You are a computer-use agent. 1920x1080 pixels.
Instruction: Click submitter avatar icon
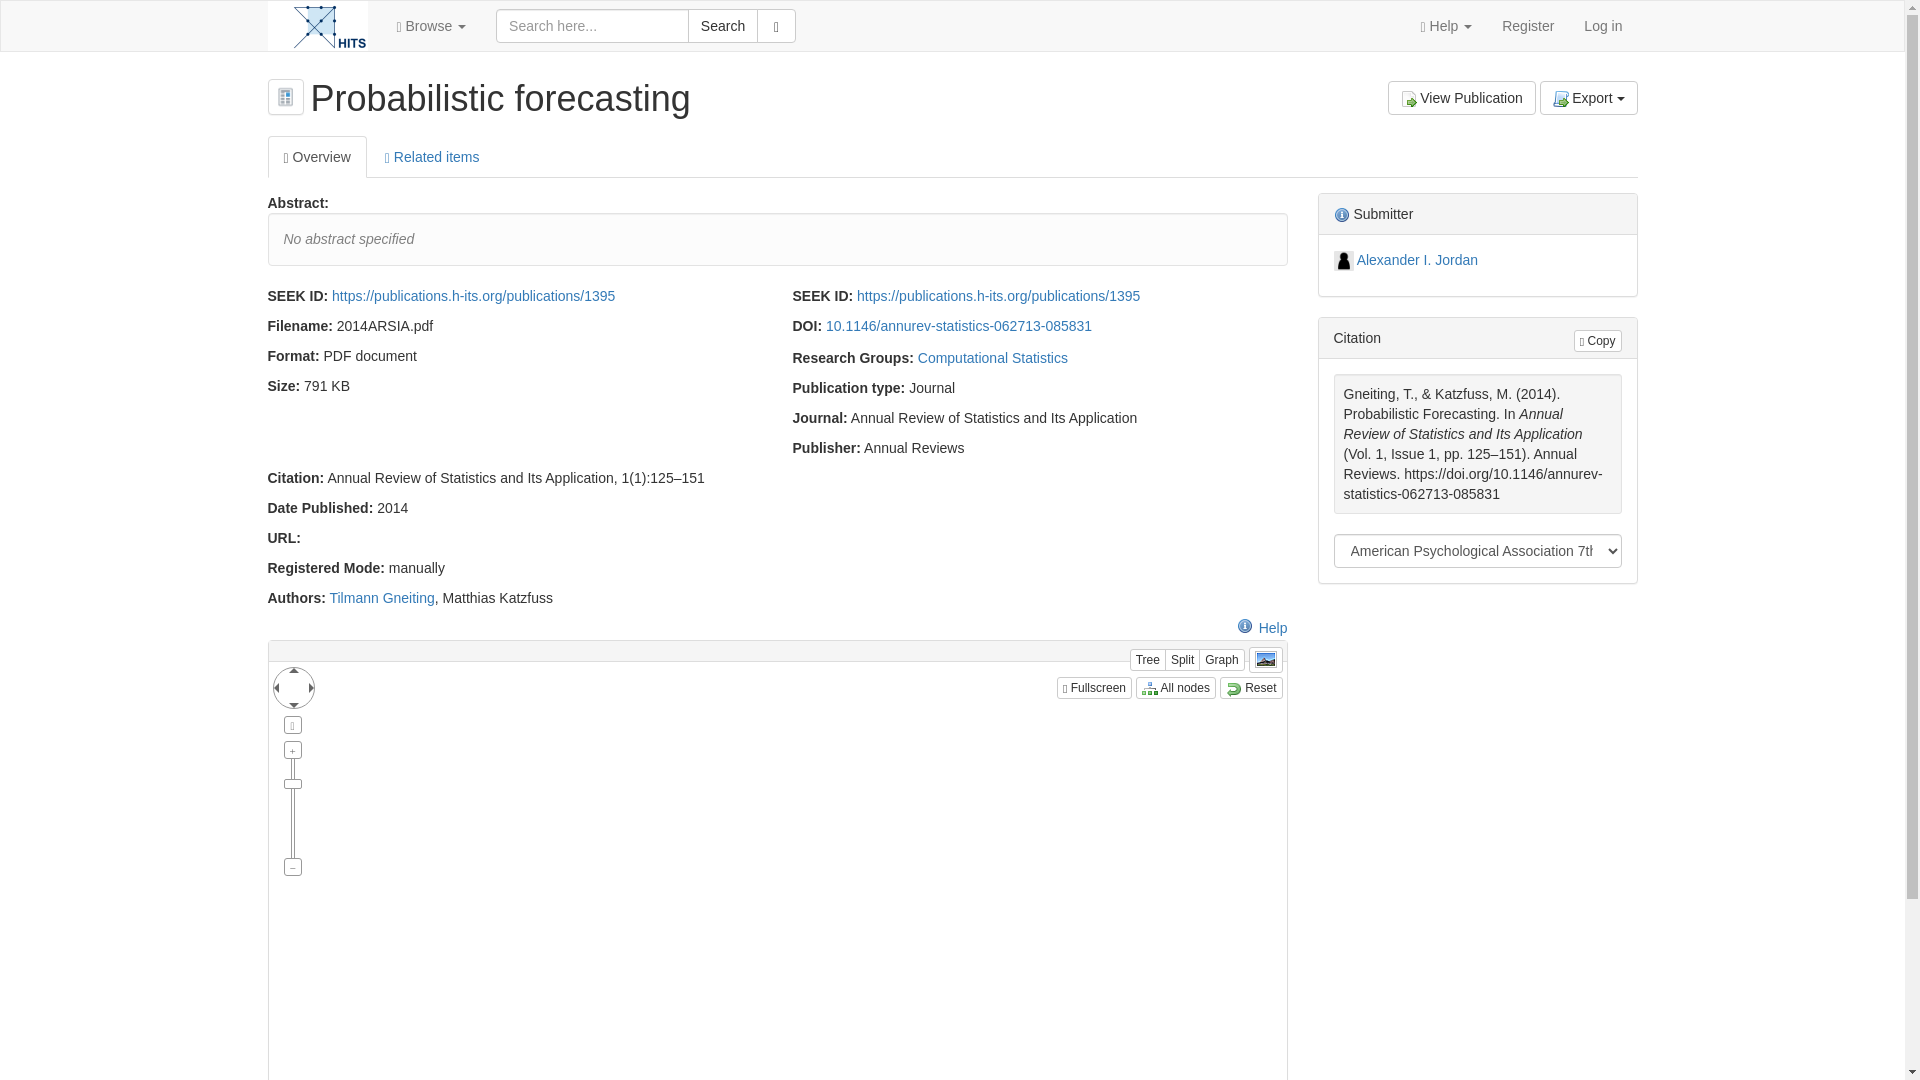coord(1343,261)
